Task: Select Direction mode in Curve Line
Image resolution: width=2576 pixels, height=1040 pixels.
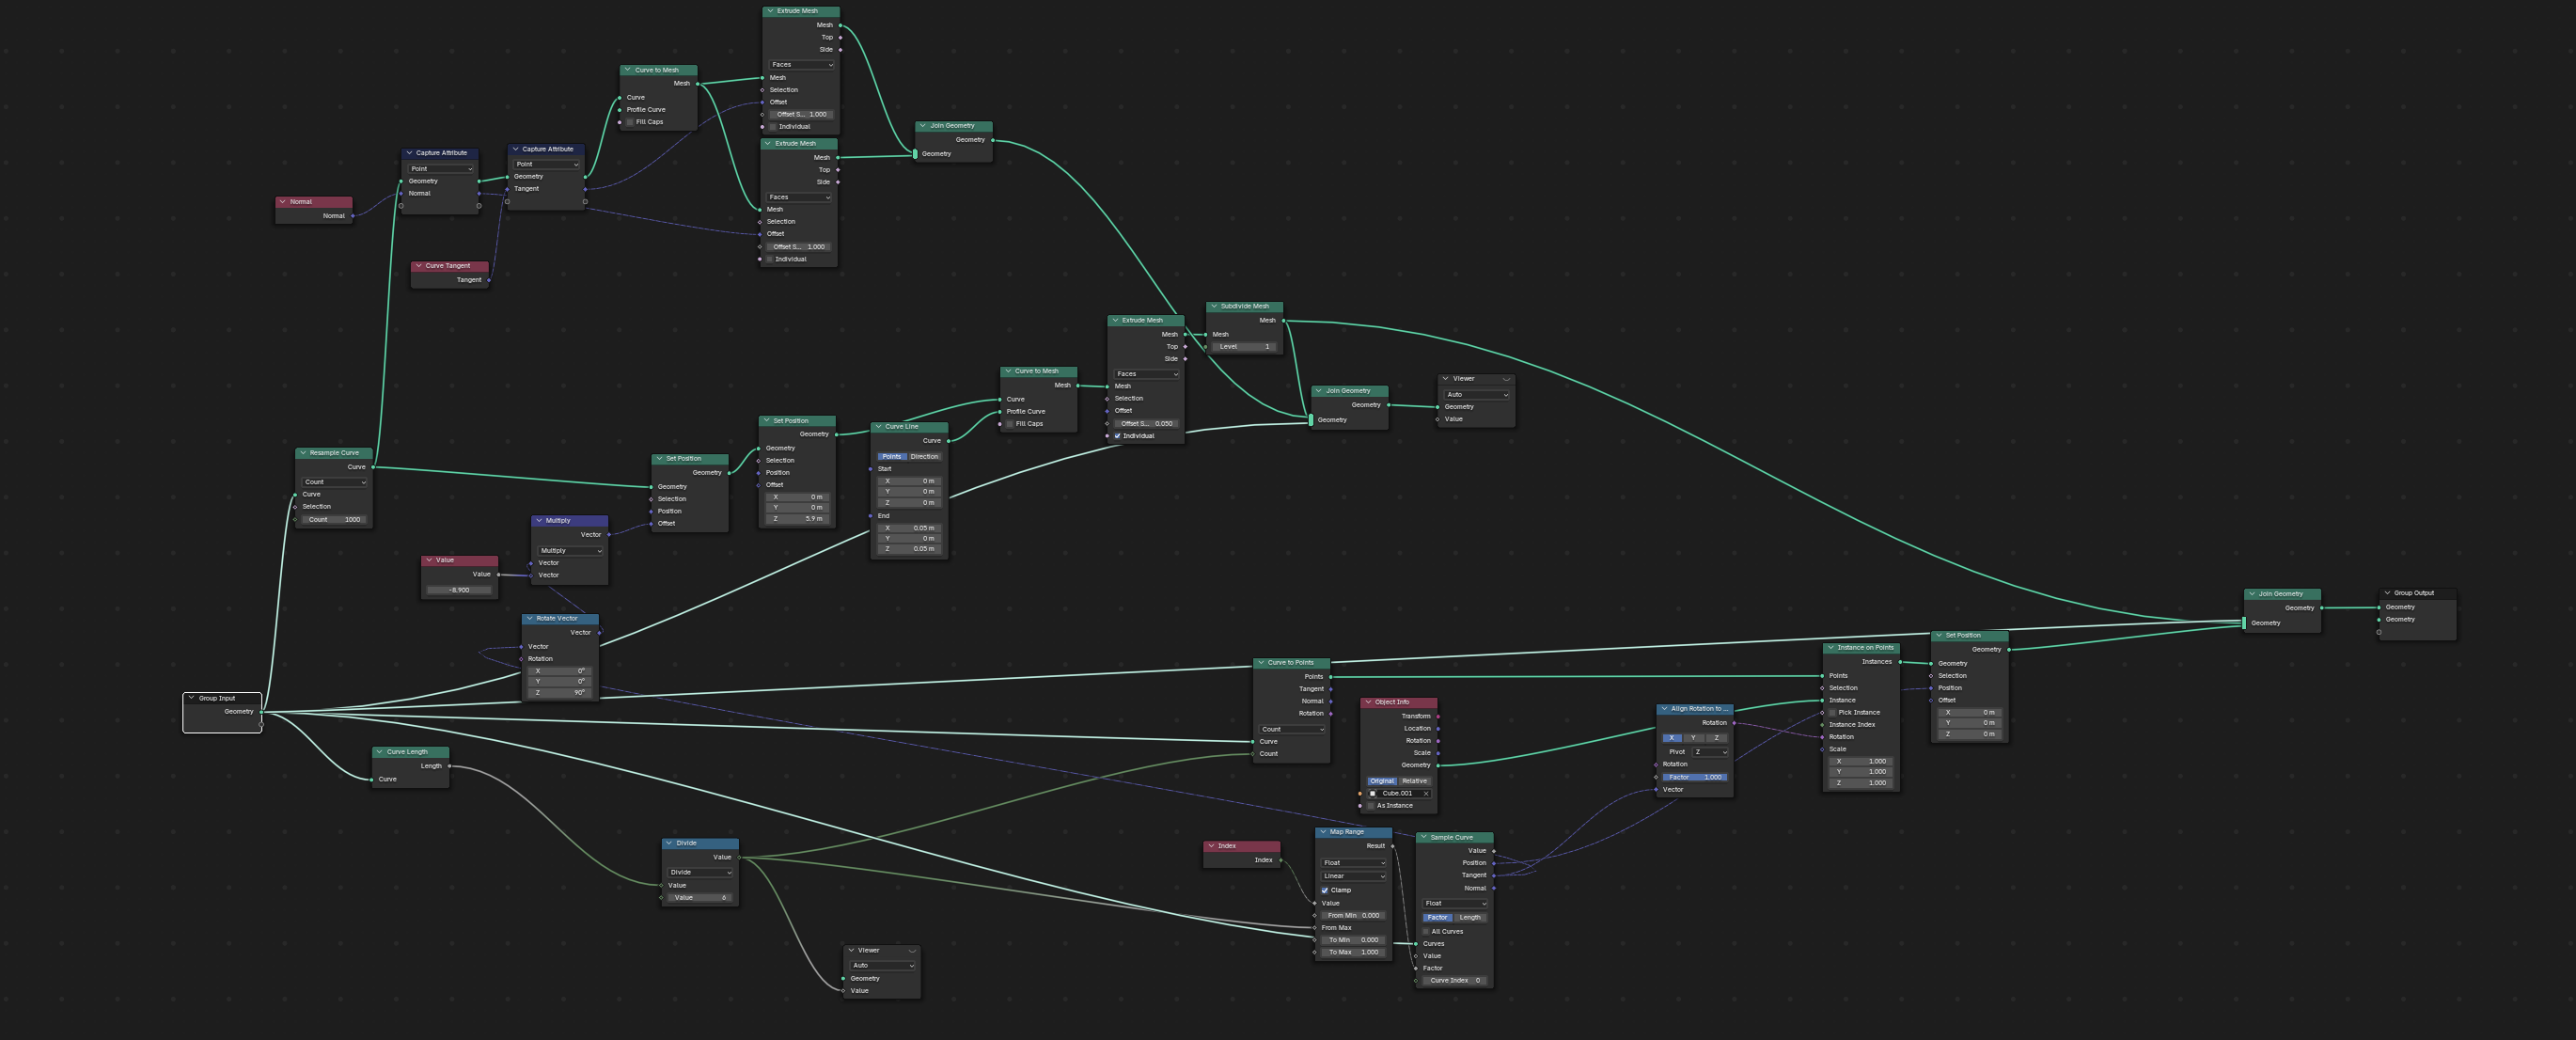Action: [925, 457]
